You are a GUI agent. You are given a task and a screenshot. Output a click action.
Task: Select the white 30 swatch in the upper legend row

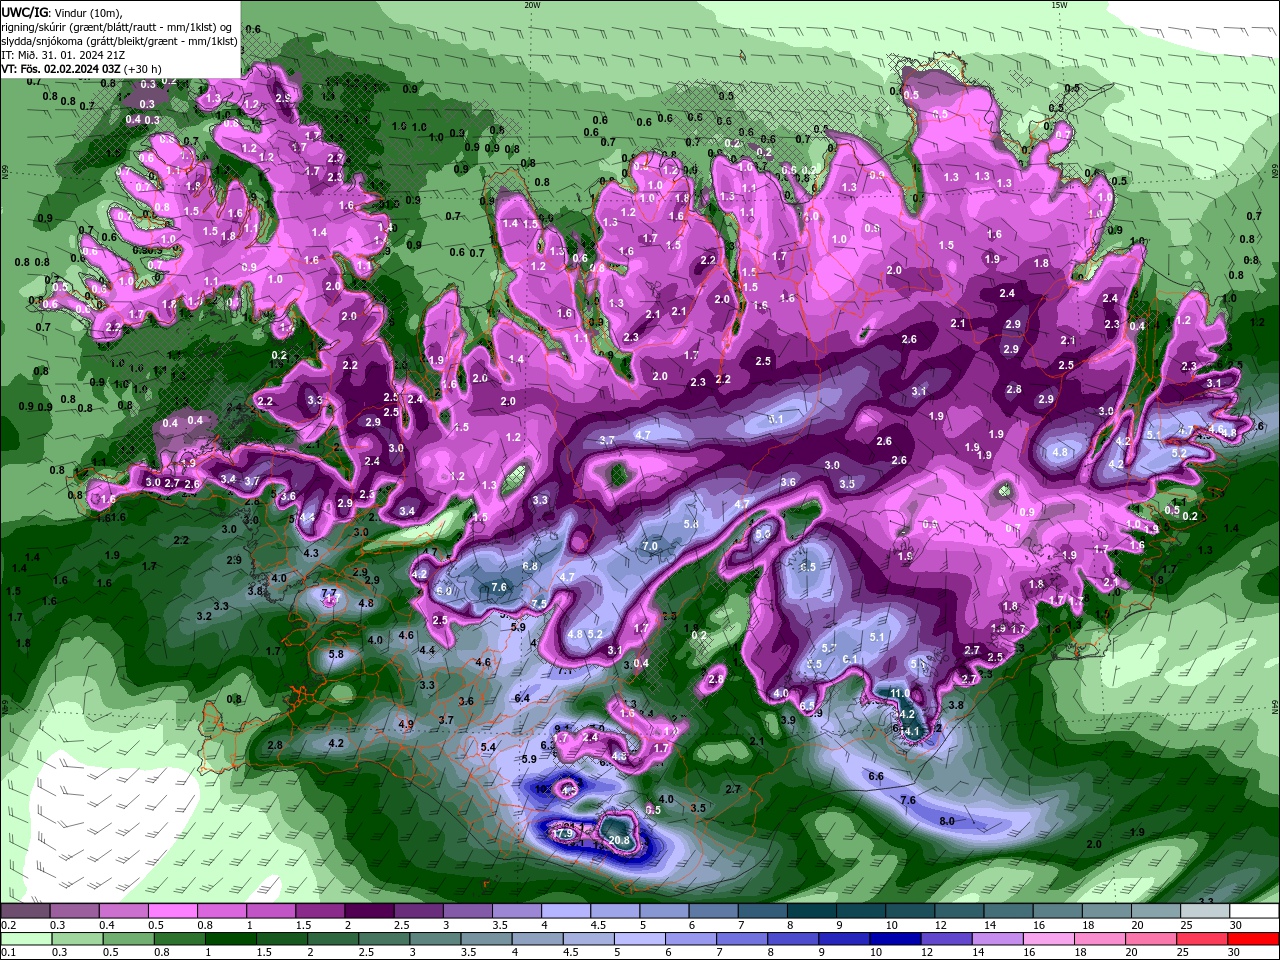(1255, 911)
